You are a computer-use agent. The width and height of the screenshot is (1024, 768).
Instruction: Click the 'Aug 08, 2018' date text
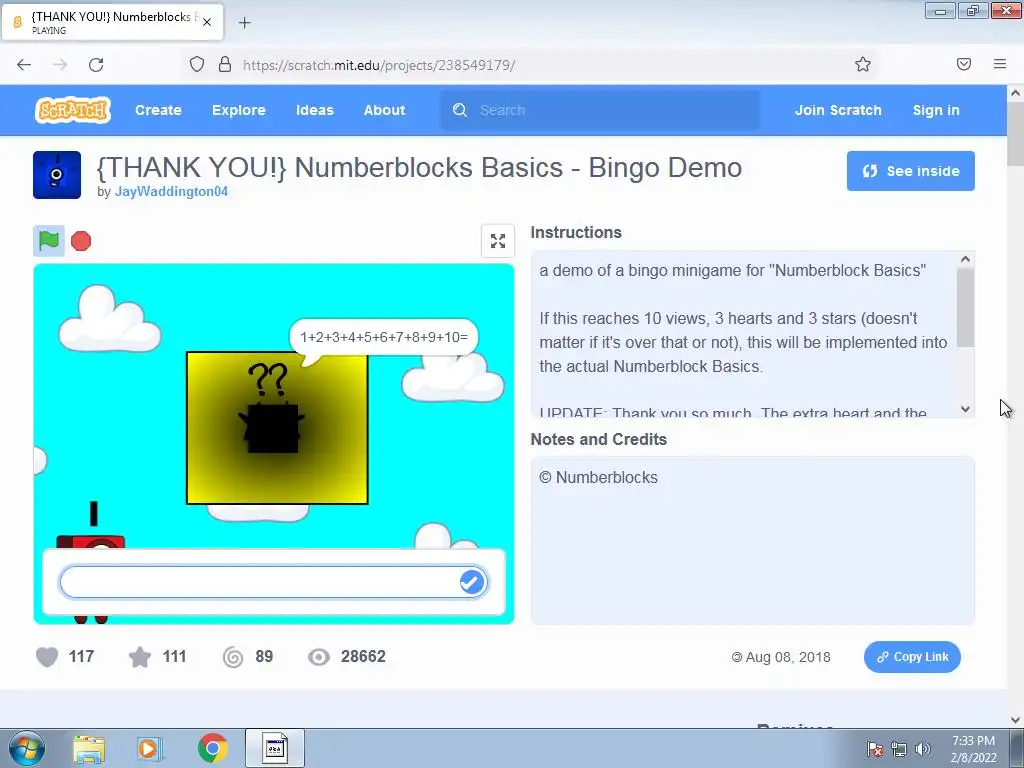[x=788, y=657]
